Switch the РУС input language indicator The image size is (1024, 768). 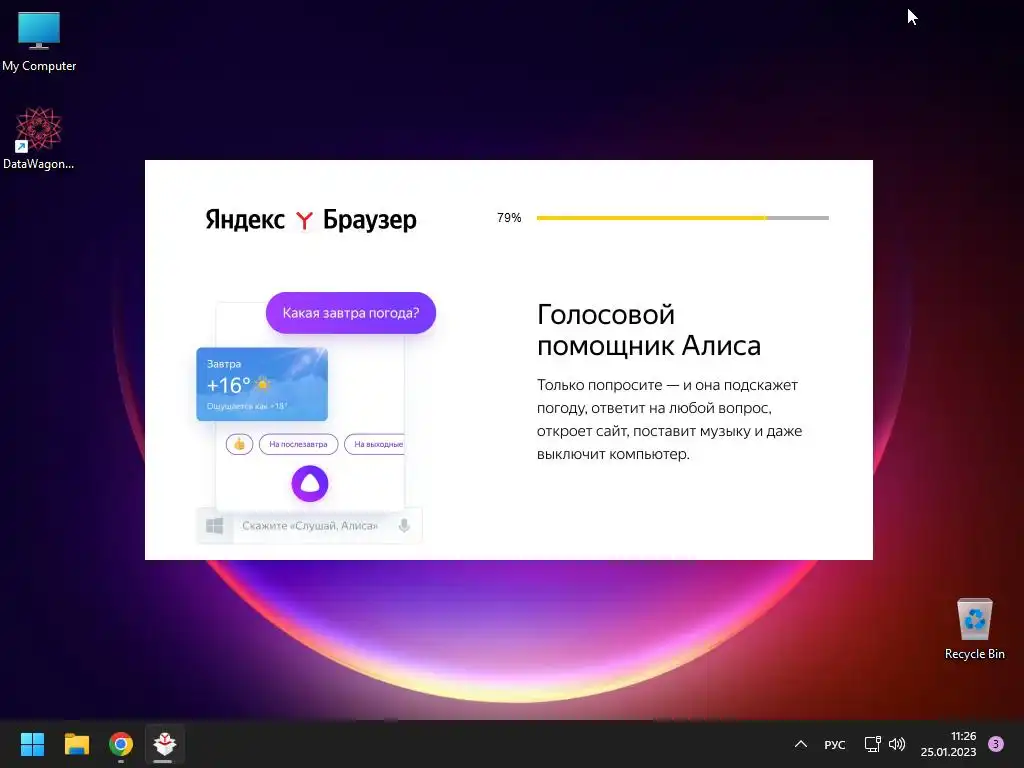[x=835, y=744]
